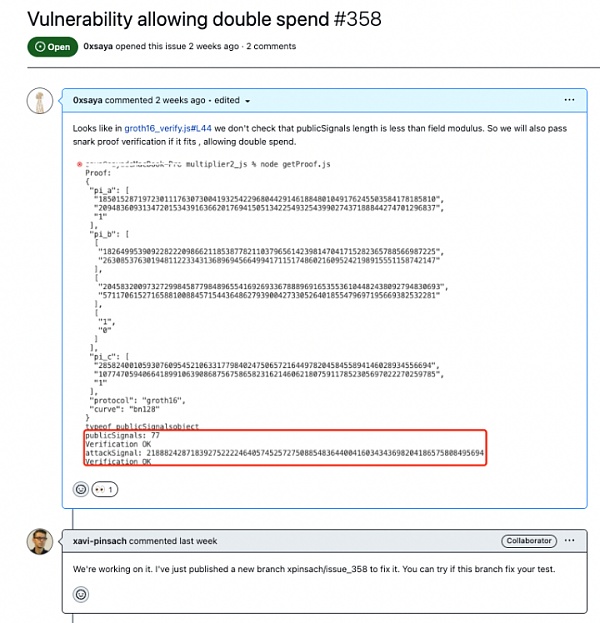Screen dimensions: 600x623
Task: Click xavi-pinsach username in comment header
Action: 106,541
